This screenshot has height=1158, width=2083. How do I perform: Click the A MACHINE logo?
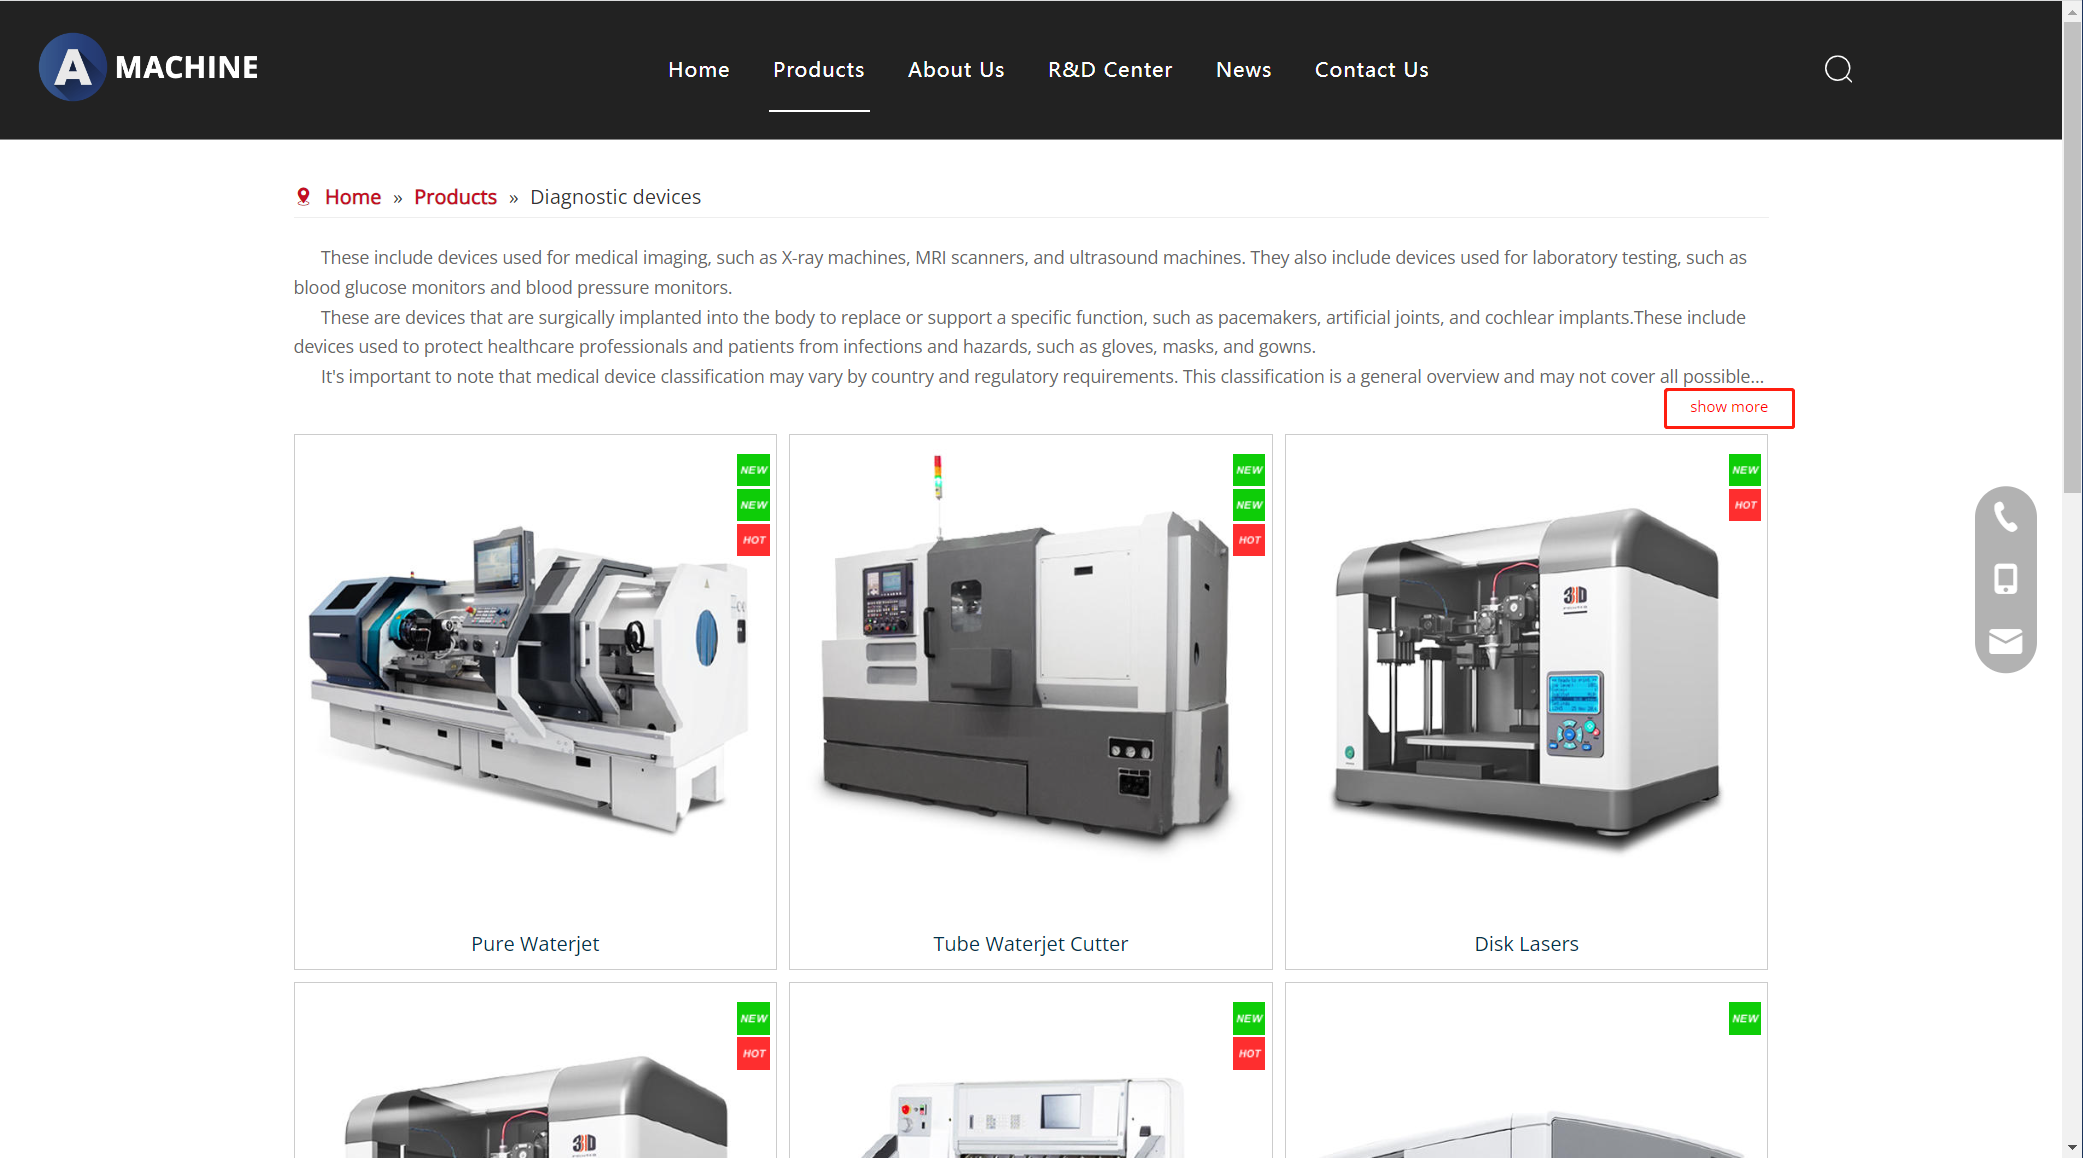click(149, 67)
